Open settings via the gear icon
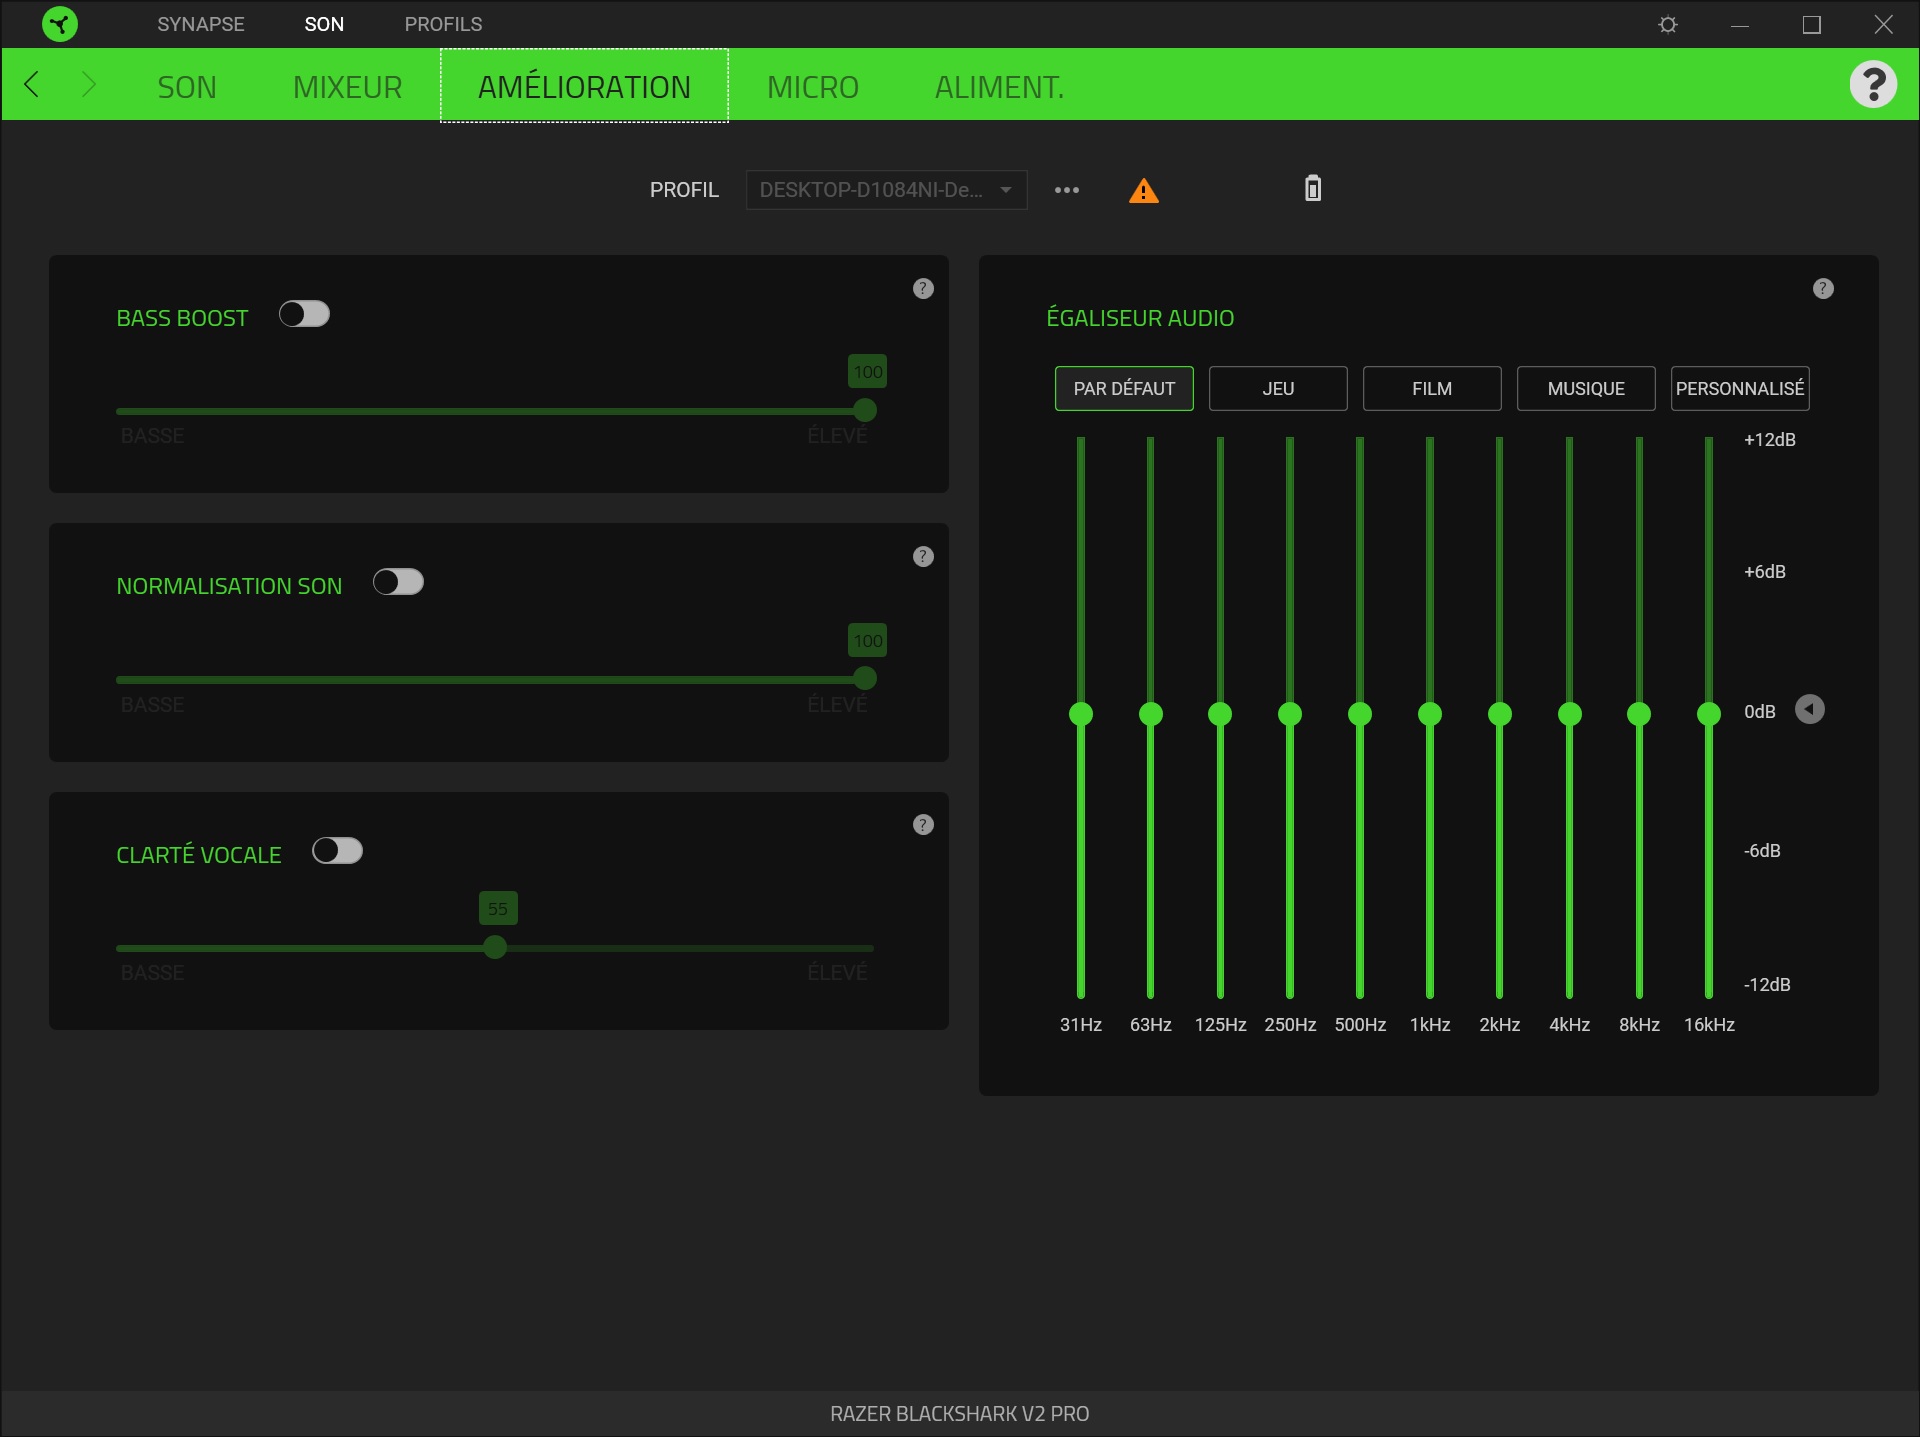 [x=1667, y=24]
